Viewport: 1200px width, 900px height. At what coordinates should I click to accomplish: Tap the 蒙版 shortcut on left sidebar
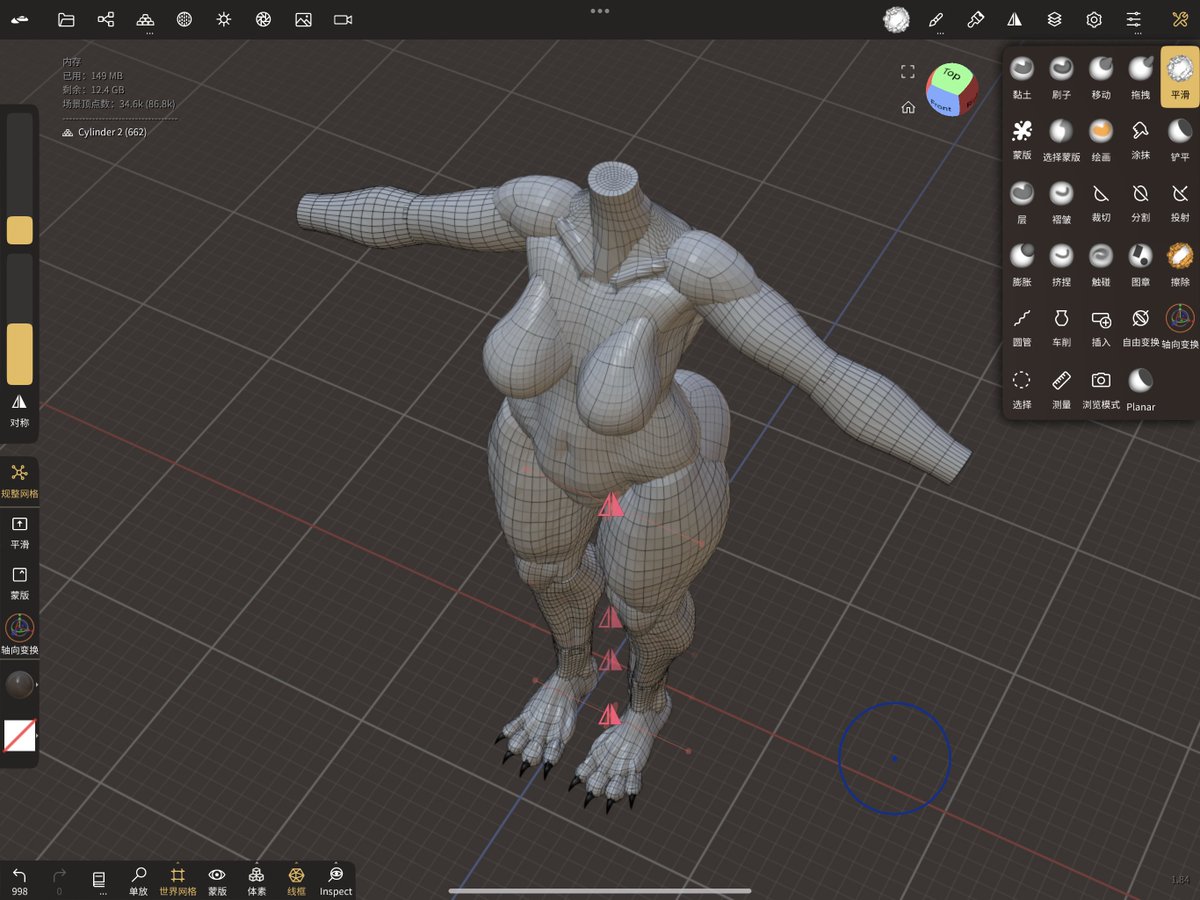pyautogui.click(x=20, y=583)
